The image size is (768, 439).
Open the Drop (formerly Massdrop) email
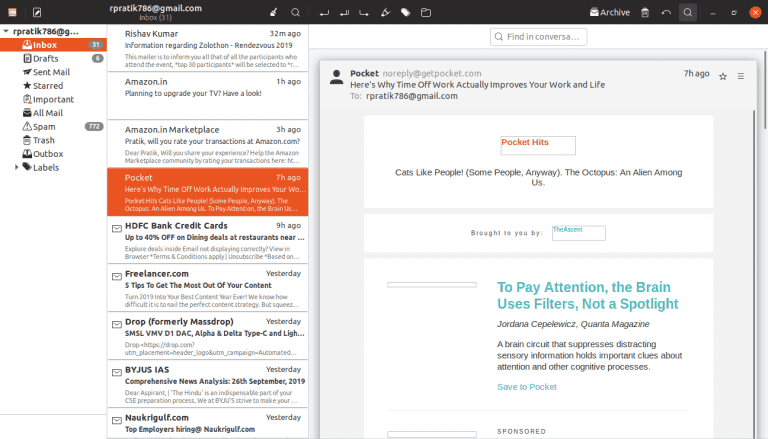(x=208, y=336)
